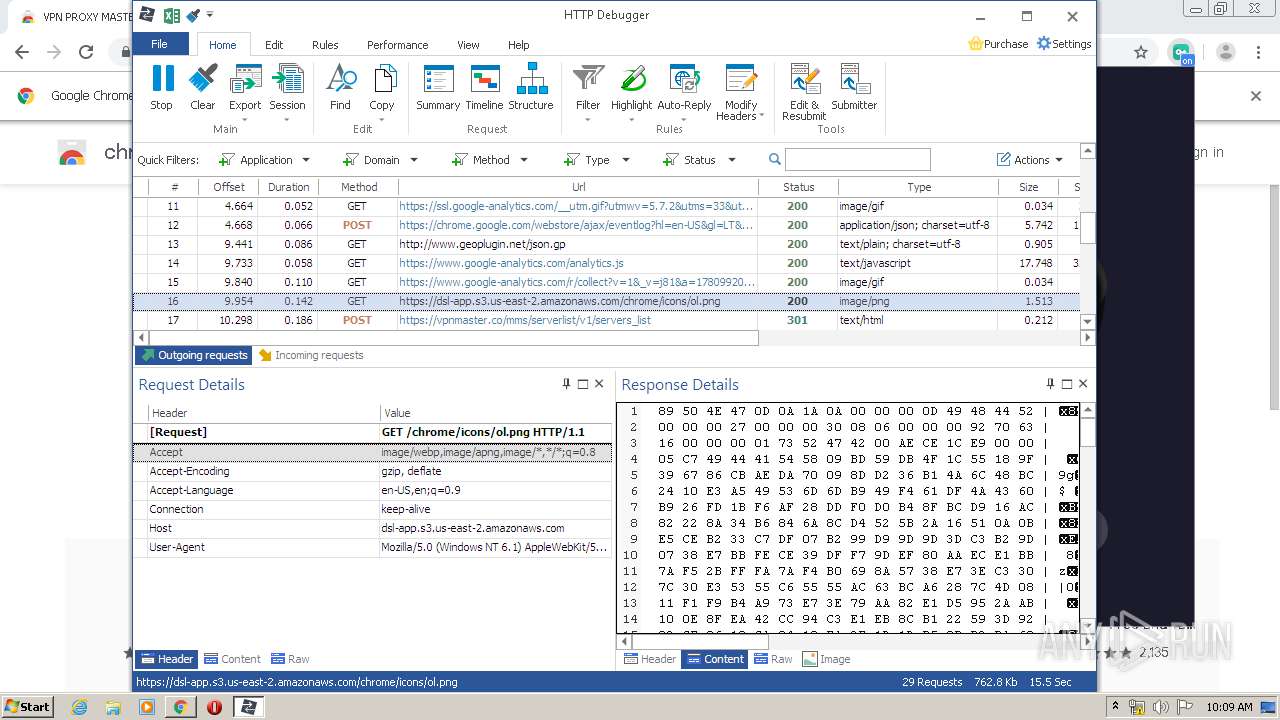
Task: Switch to the View ribbon tab
Action: pyautogui.click(x=468, y=45)
